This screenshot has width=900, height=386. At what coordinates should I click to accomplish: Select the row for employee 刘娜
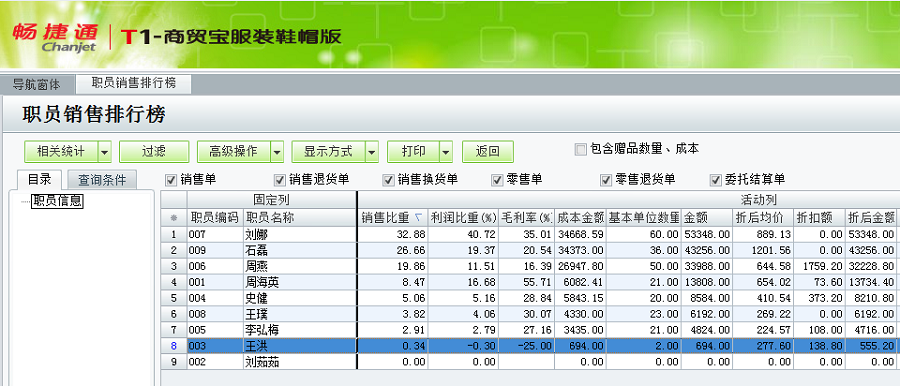(x=528, y=234)
